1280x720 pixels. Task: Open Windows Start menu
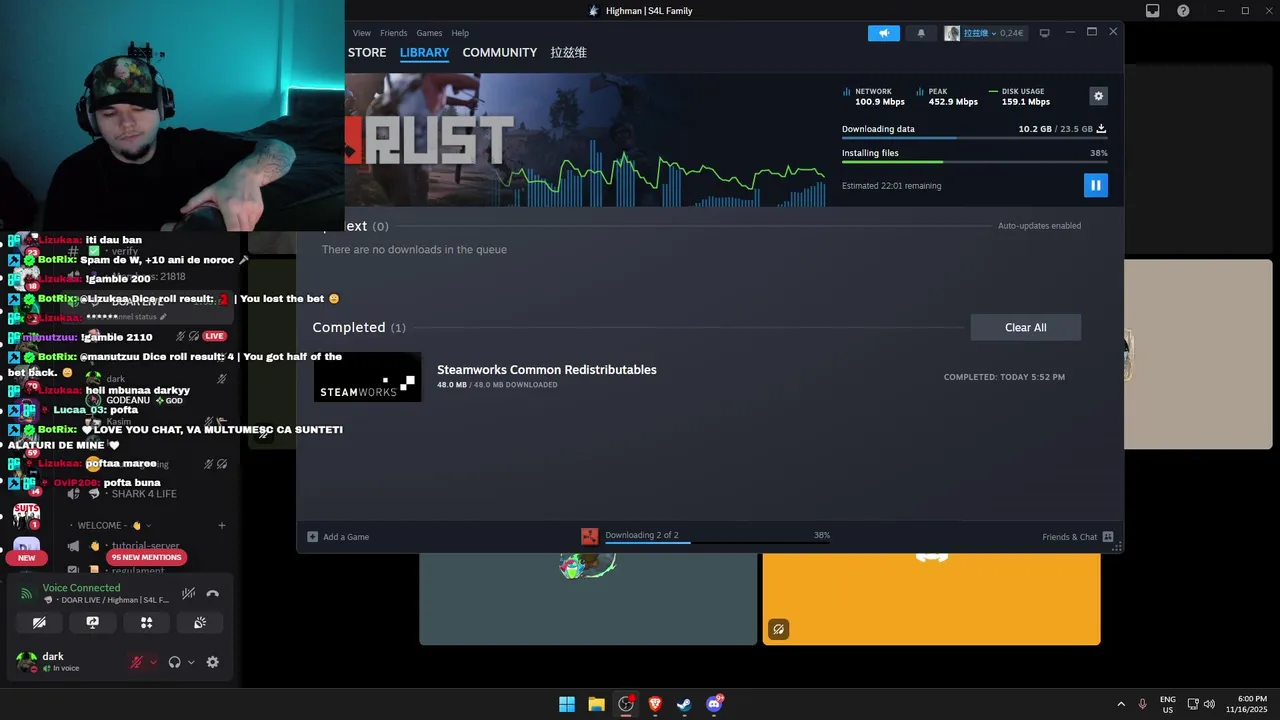coord(567,704)
